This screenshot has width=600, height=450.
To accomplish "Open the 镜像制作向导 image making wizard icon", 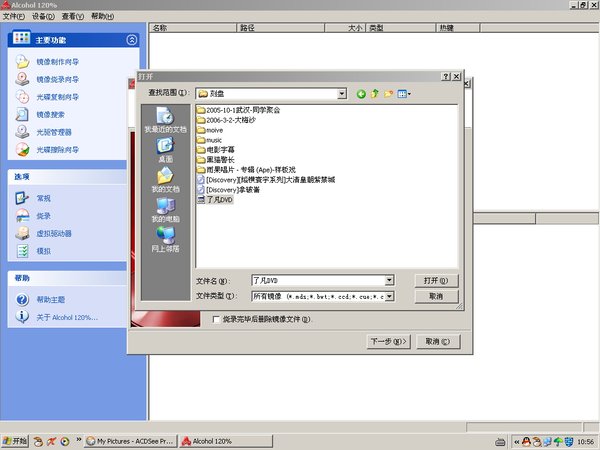I will 22,62.
